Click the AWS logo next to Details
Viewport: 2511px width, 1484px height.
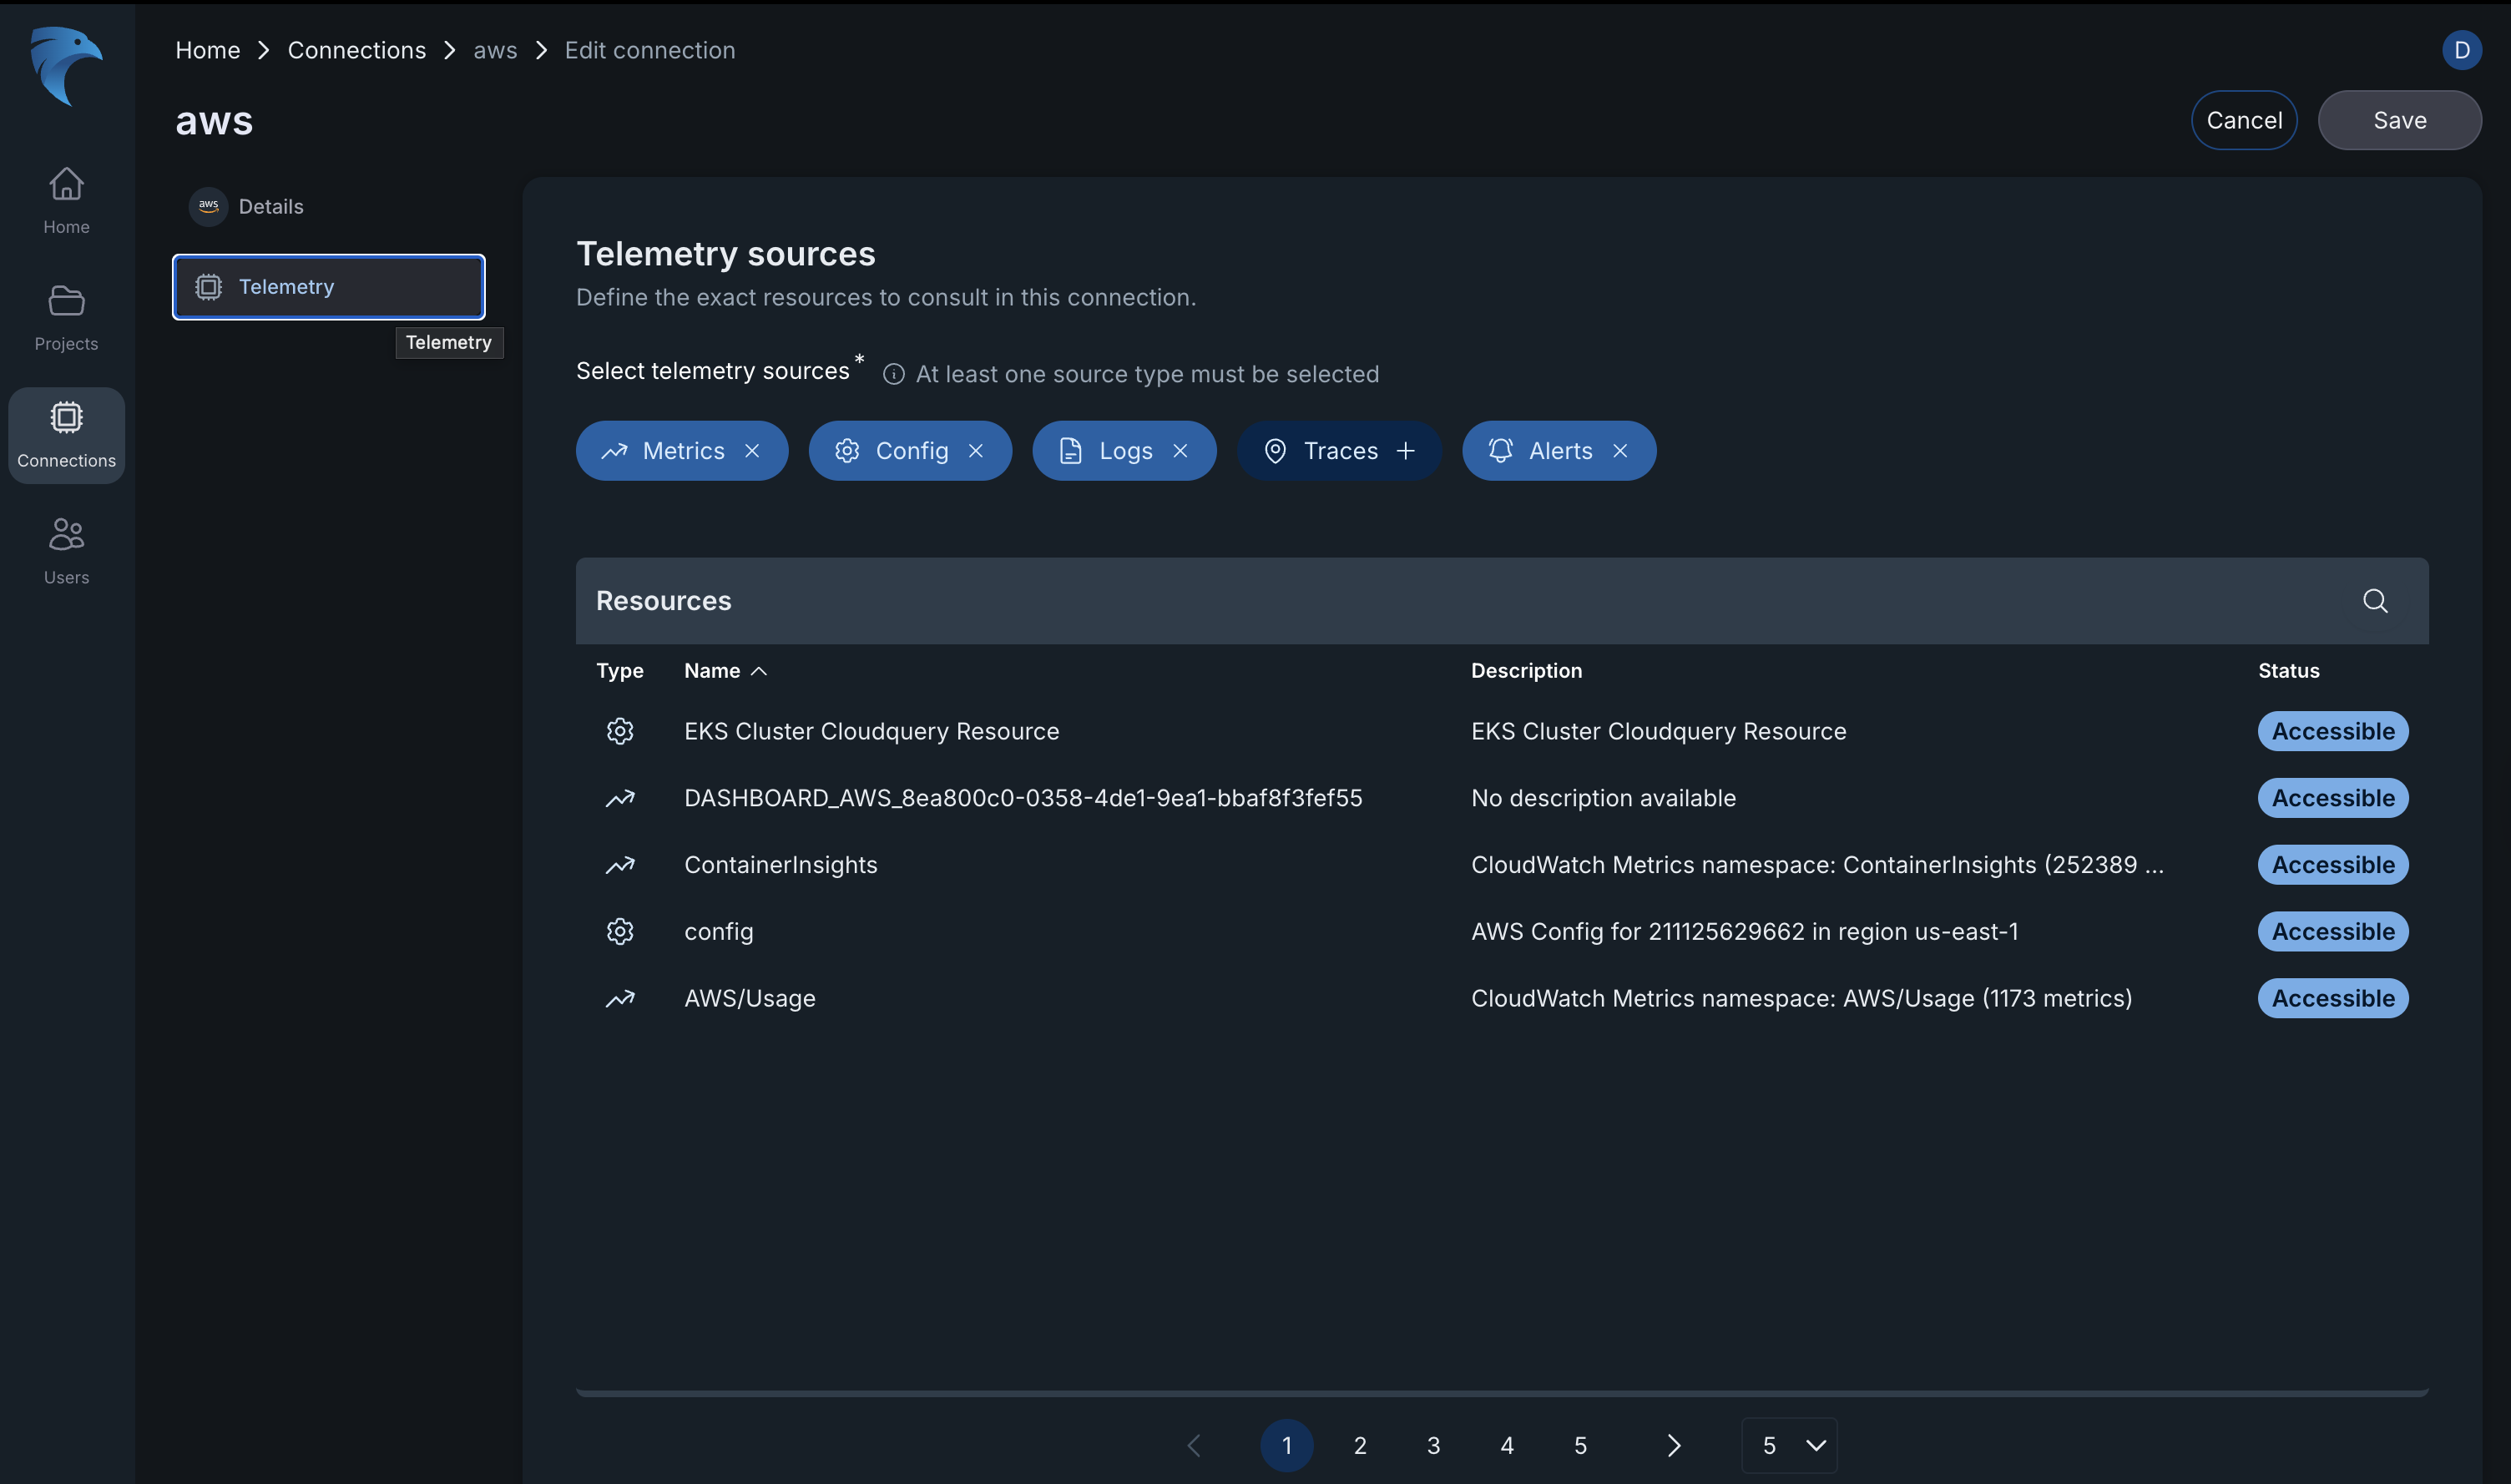pyautogui.click(x=207, y=206)
